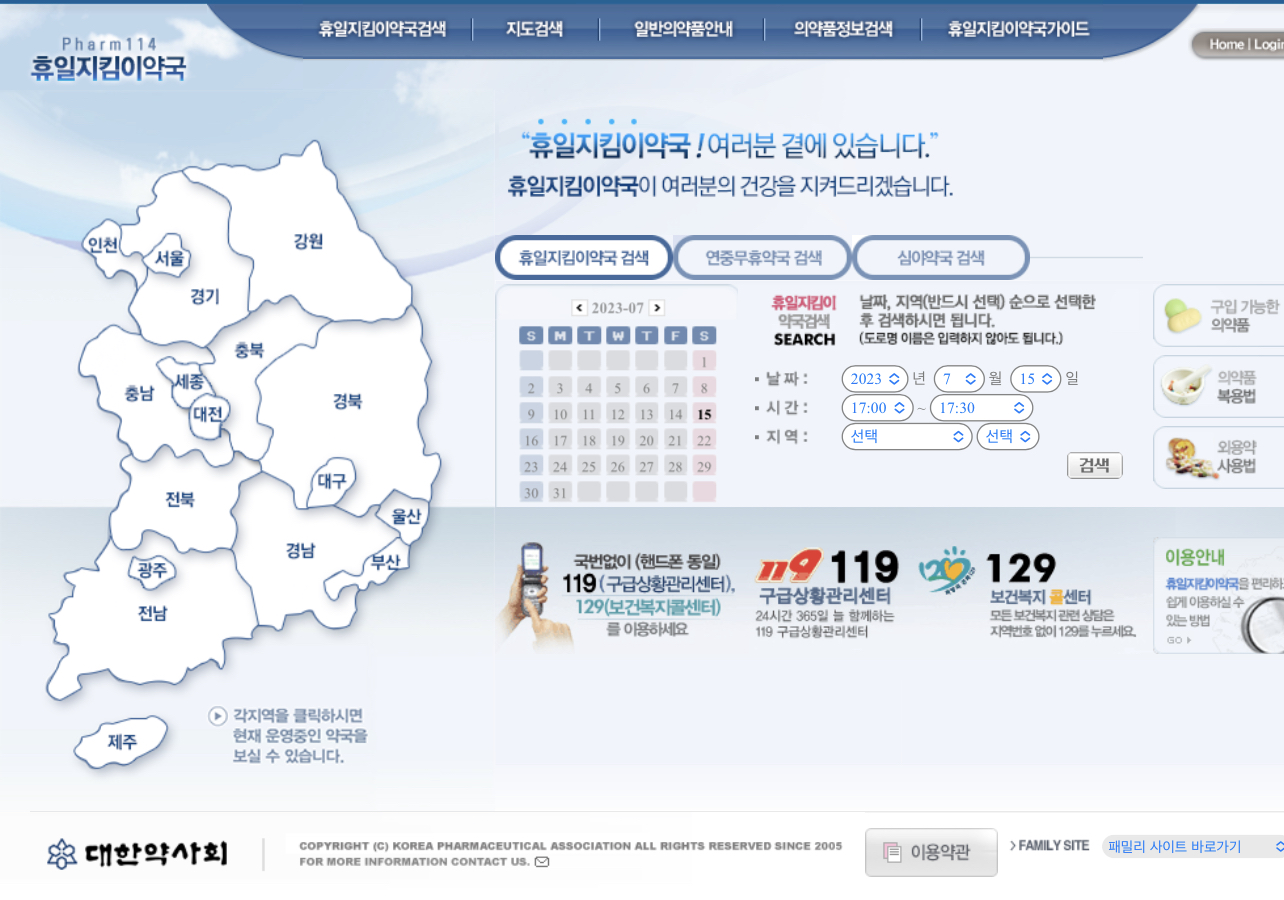Open start time dropdown 17:00
The height and width of the screenshot is (900, 1284).
[878, 408]
